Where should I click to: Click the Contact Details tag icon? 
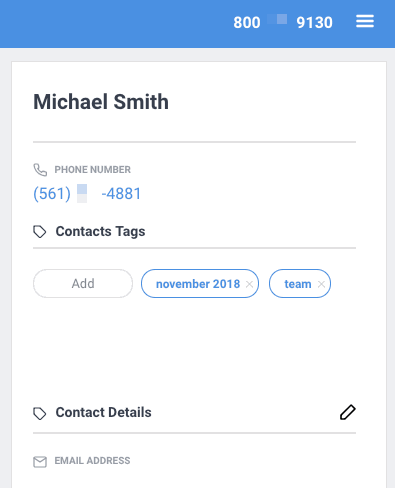click(40, 413)
